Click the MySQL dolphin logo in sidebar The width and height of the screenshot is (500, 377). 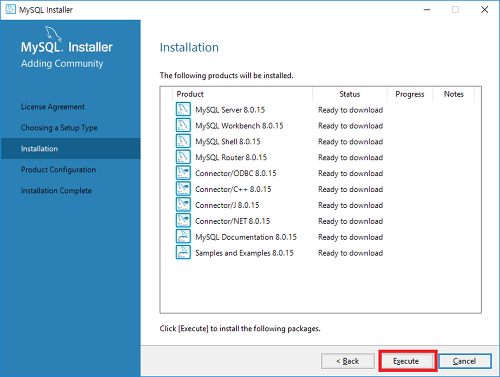pyautogui.click(x=53, y=34)
